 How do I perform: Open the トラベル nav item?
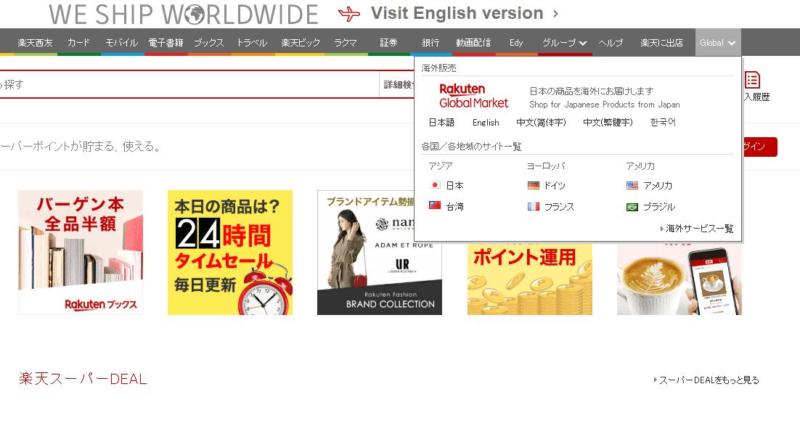[252, 43]
